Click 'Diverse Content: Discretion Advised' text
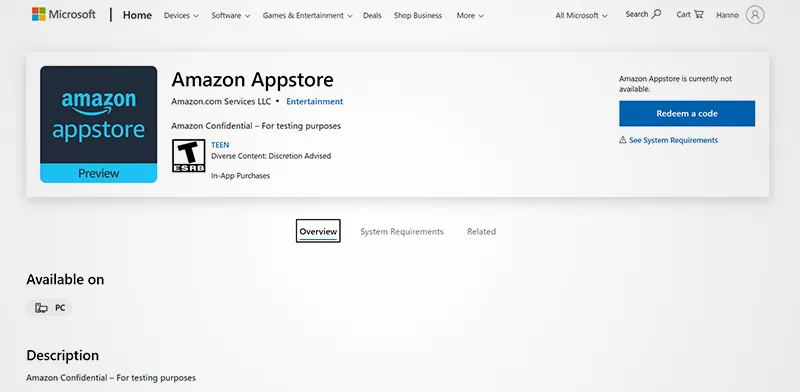The height and width of the screenshot is (392, 800). (271, 156)
